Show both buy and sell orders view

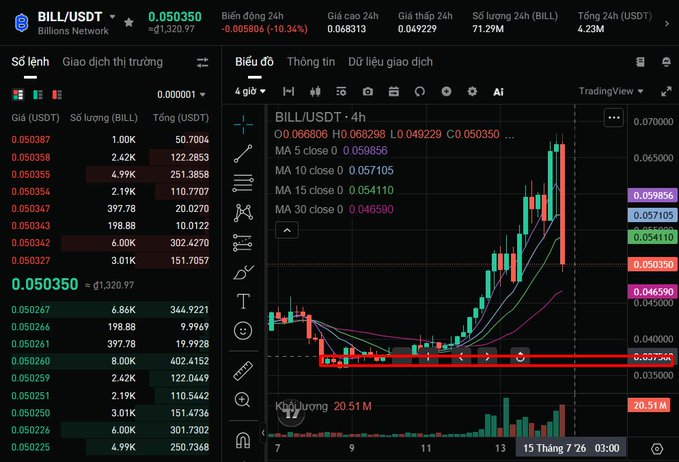(18, 94)
